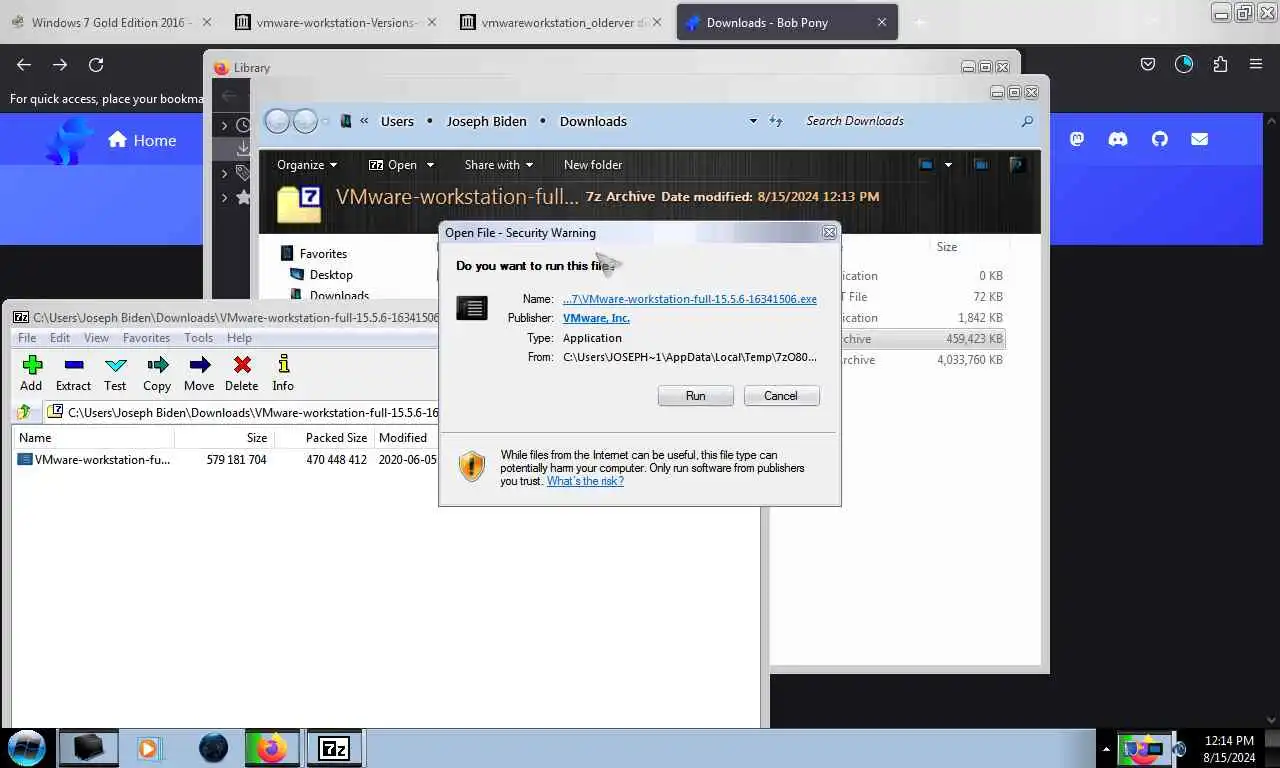Open the VMware, Inc. publisher link

[x=596, y=318]
